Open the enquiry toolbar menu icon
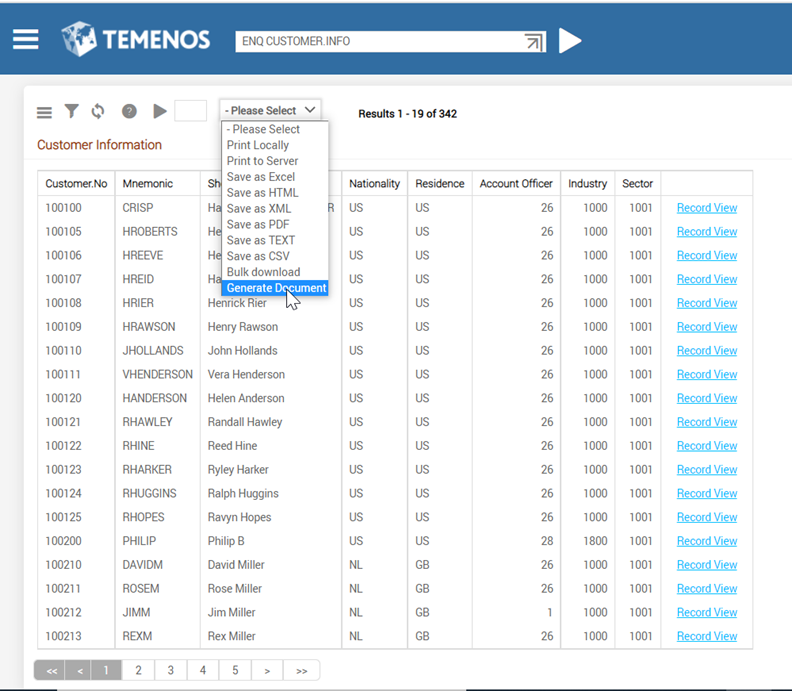This screenshot has height=691, width=792. (x=44, y=112)
